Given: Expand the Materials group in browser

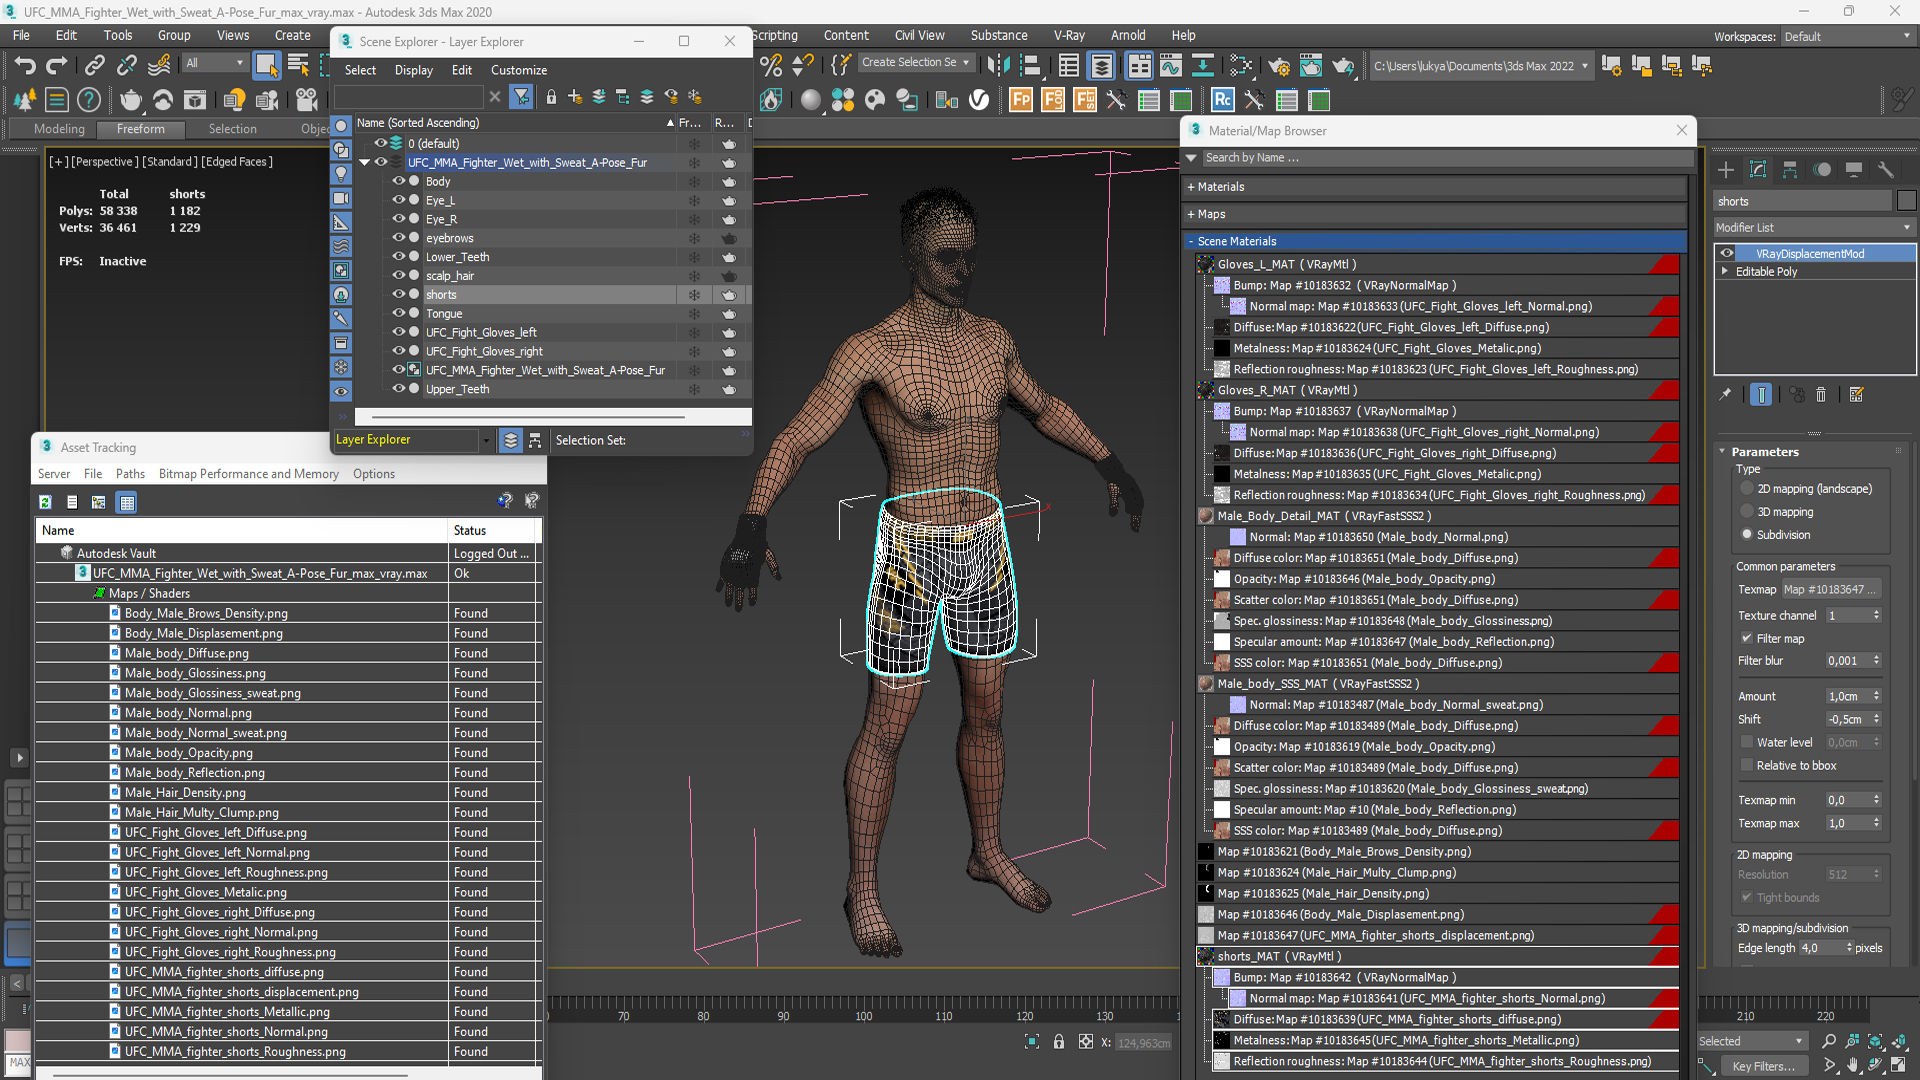Looking at the screenshot, I should [x=1192, y=187].
